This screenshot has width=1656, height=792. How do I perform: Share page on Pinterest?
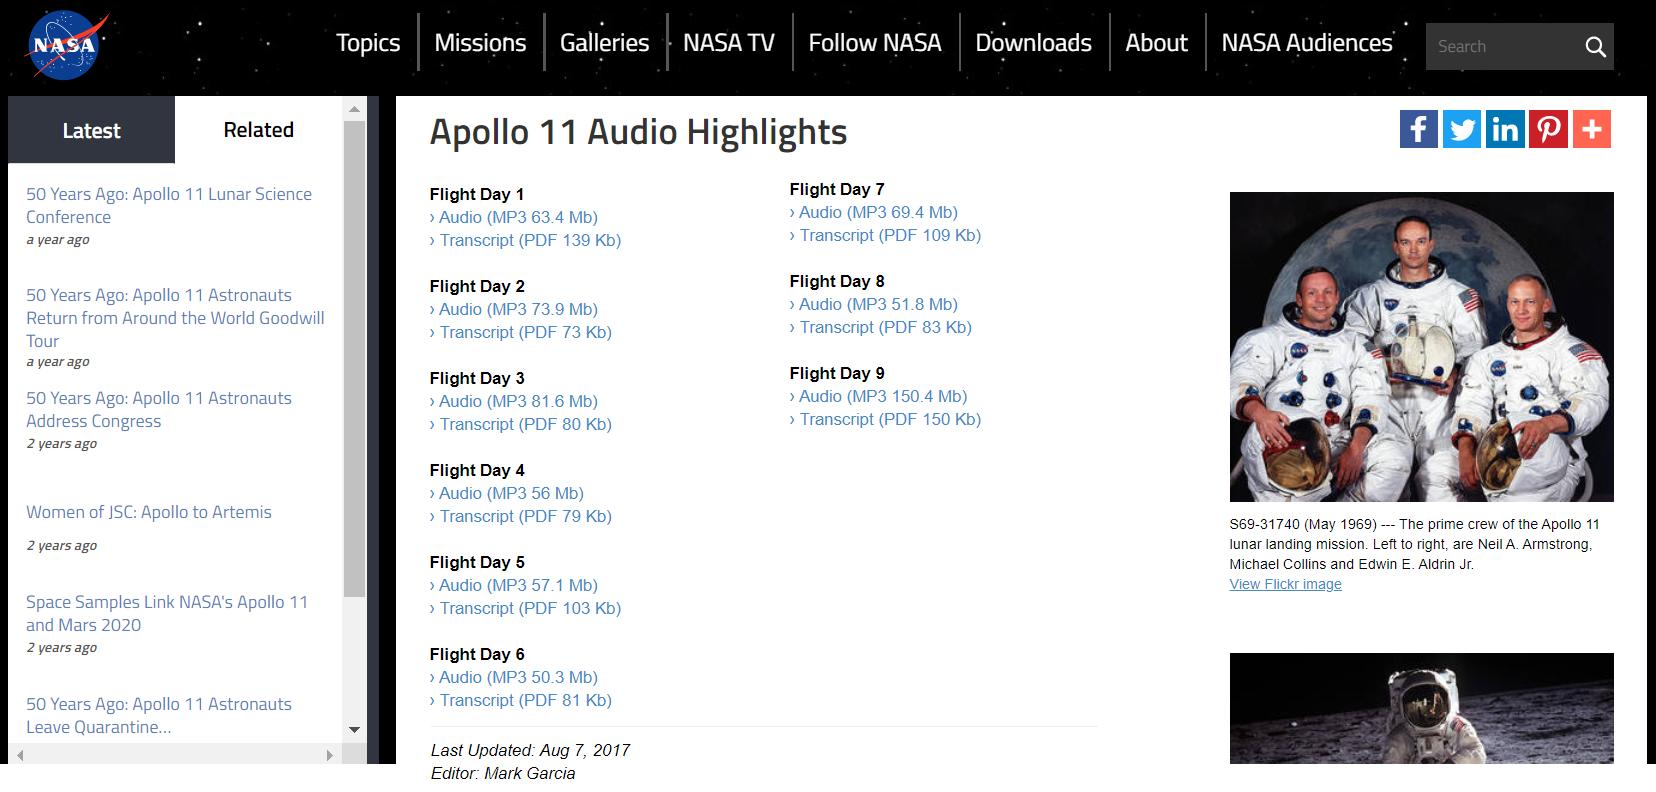pyautogui.click(x=1548, y=129)
